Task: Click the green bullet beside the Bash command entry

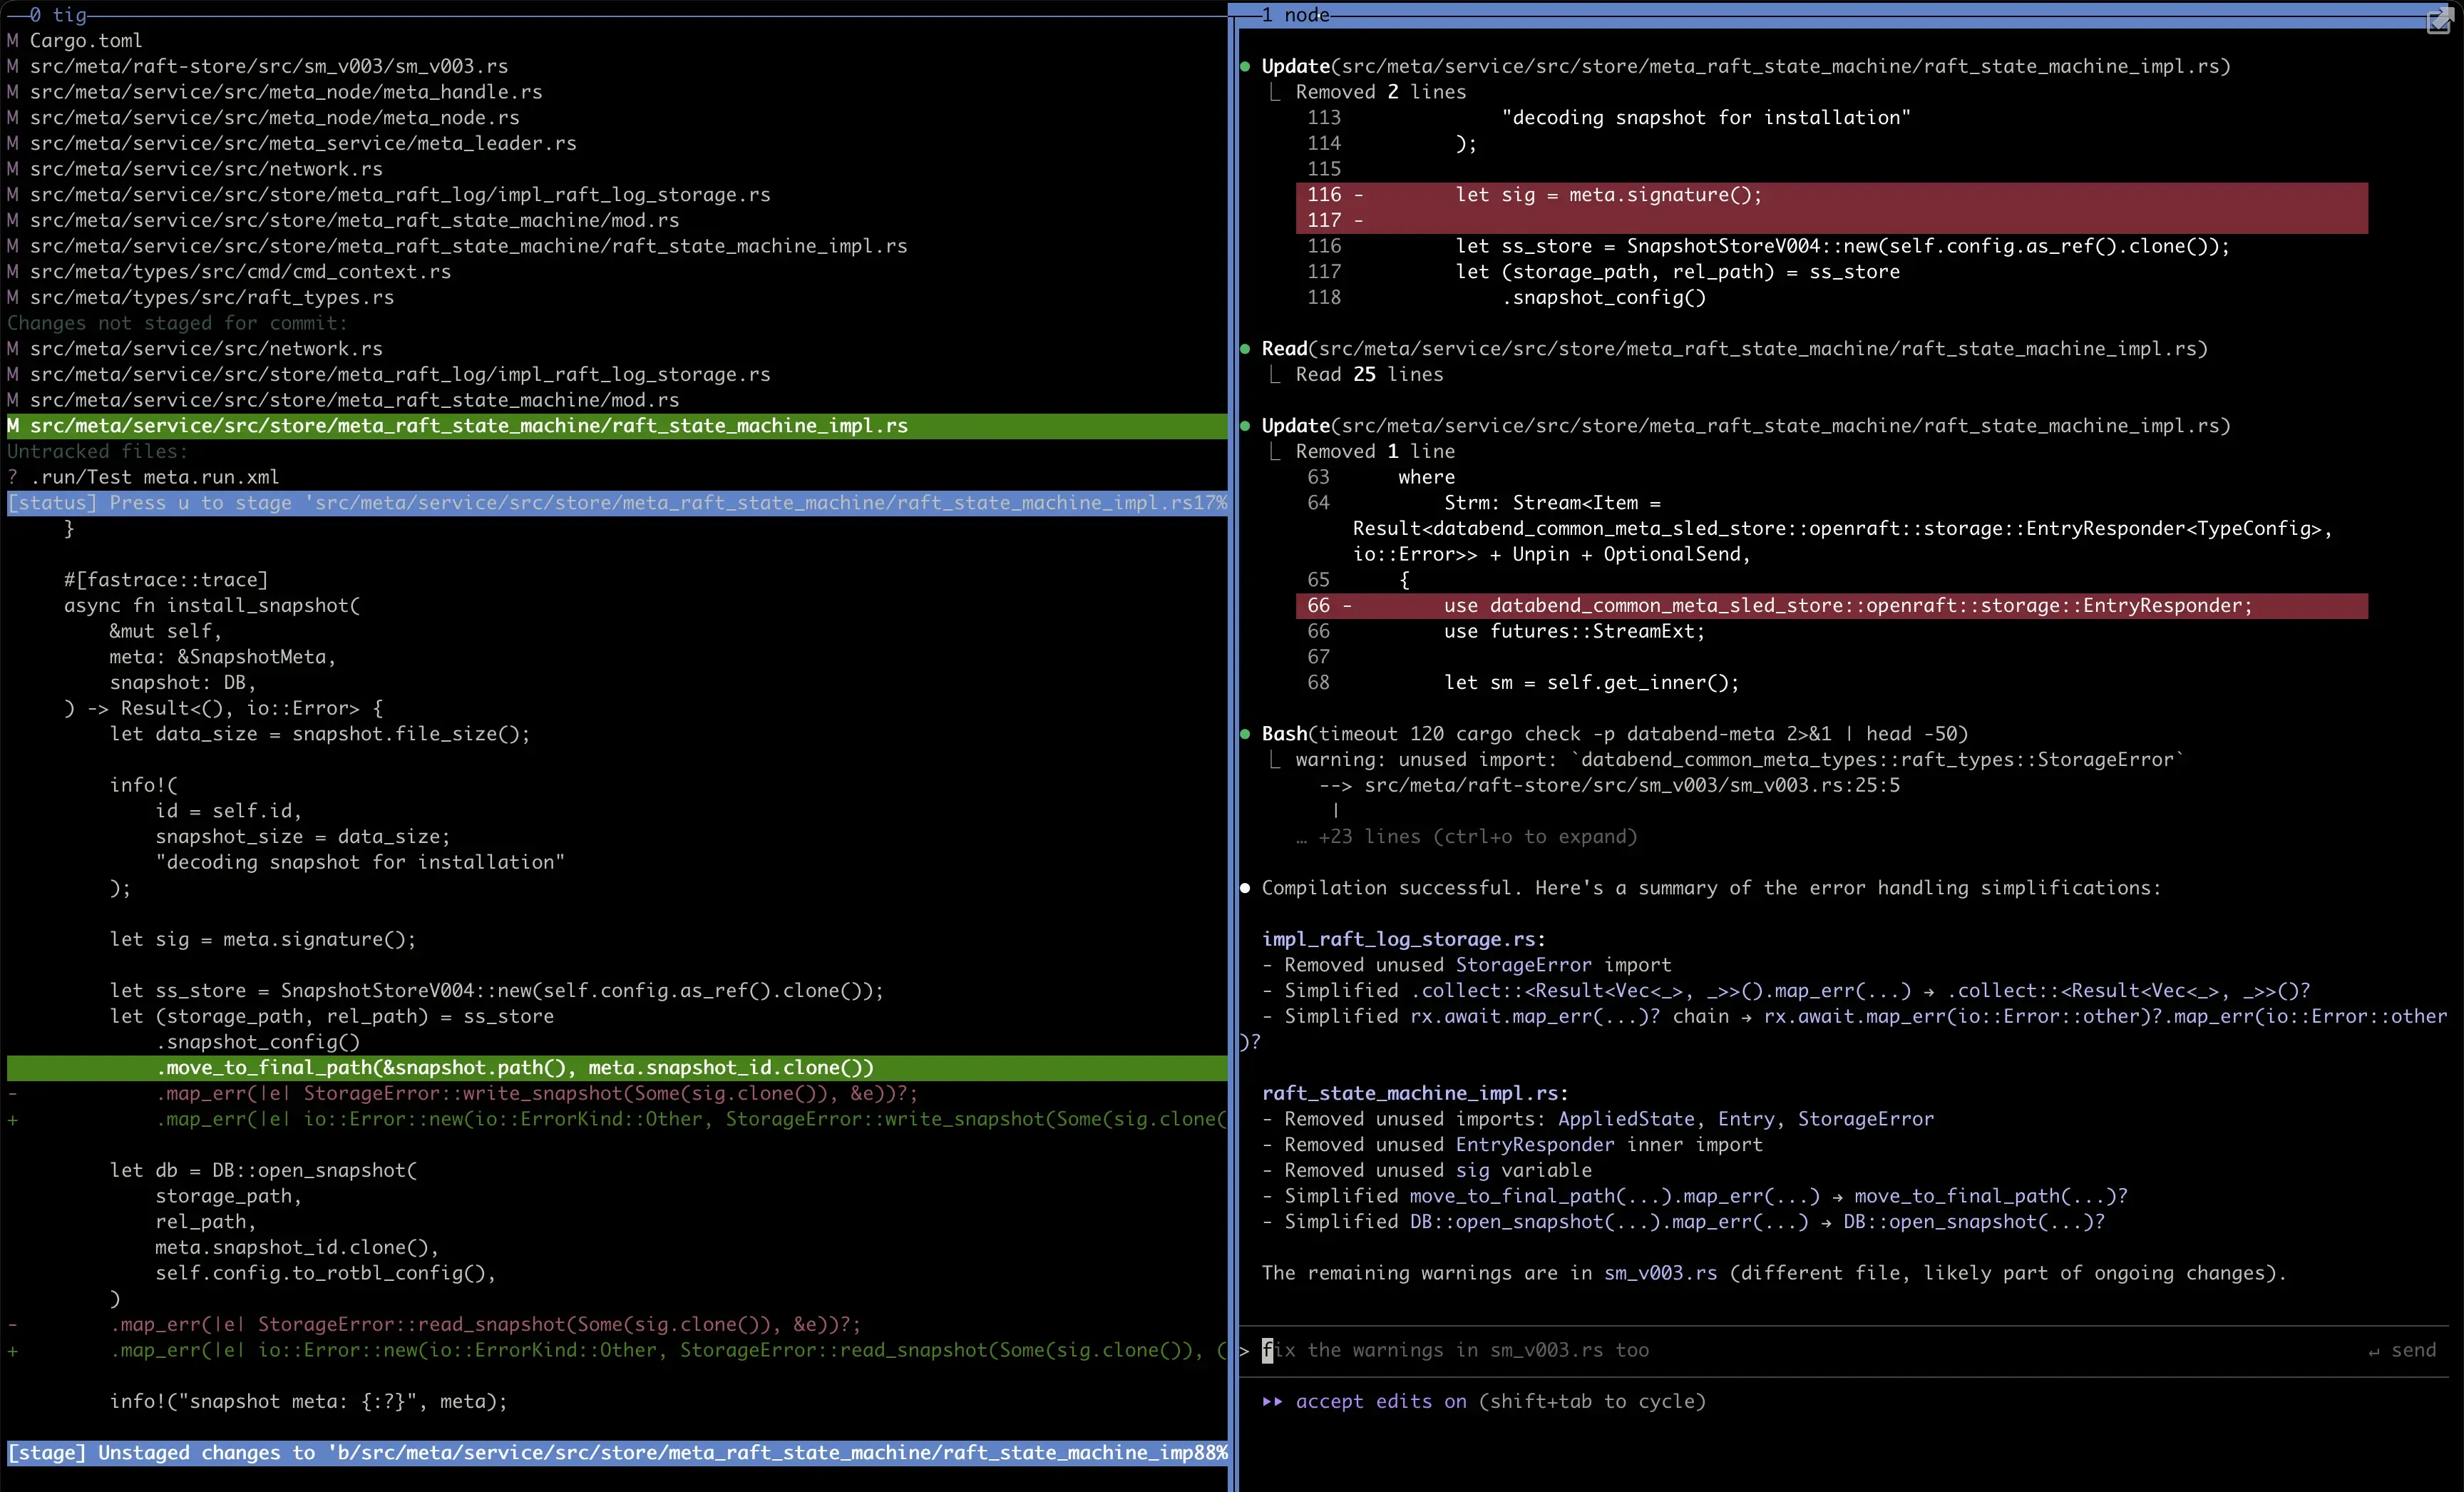Action: click(x=1245, y=734)
